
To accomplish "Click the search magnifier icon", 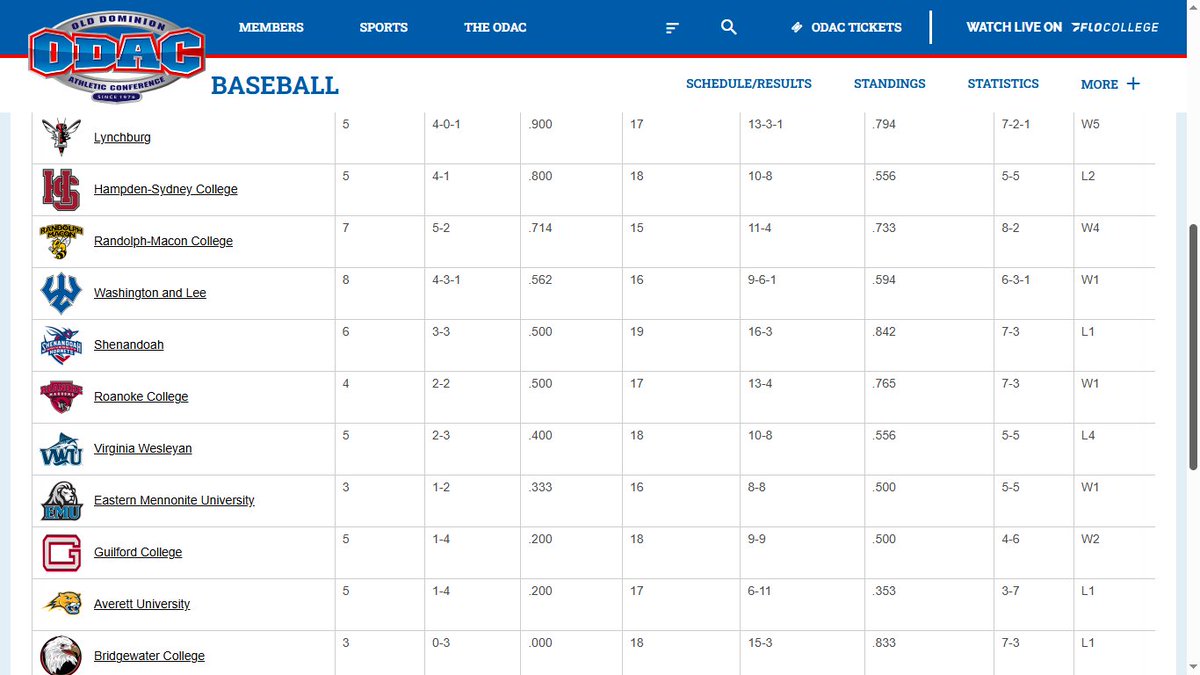I will click(729, 27).
